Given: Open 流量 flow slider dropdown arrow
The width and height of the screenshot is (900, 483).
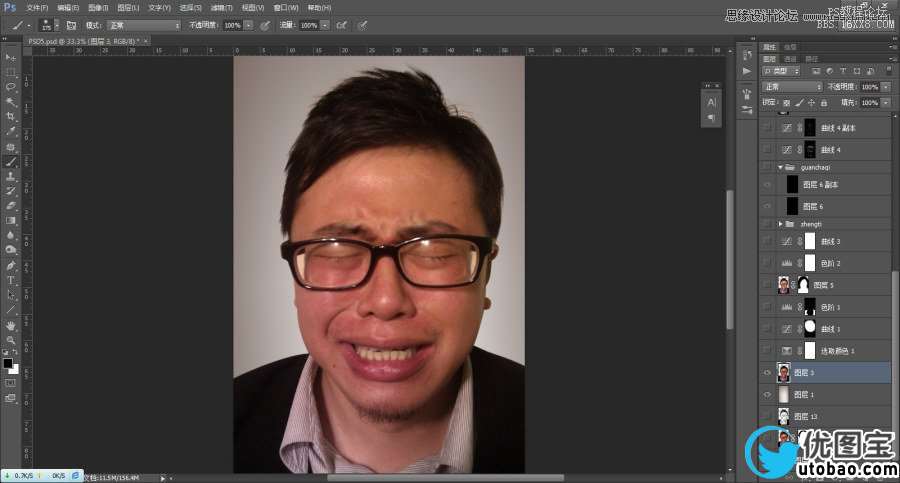Looking at the screenshot, I should pyautogui.click(x=325, y=25).
